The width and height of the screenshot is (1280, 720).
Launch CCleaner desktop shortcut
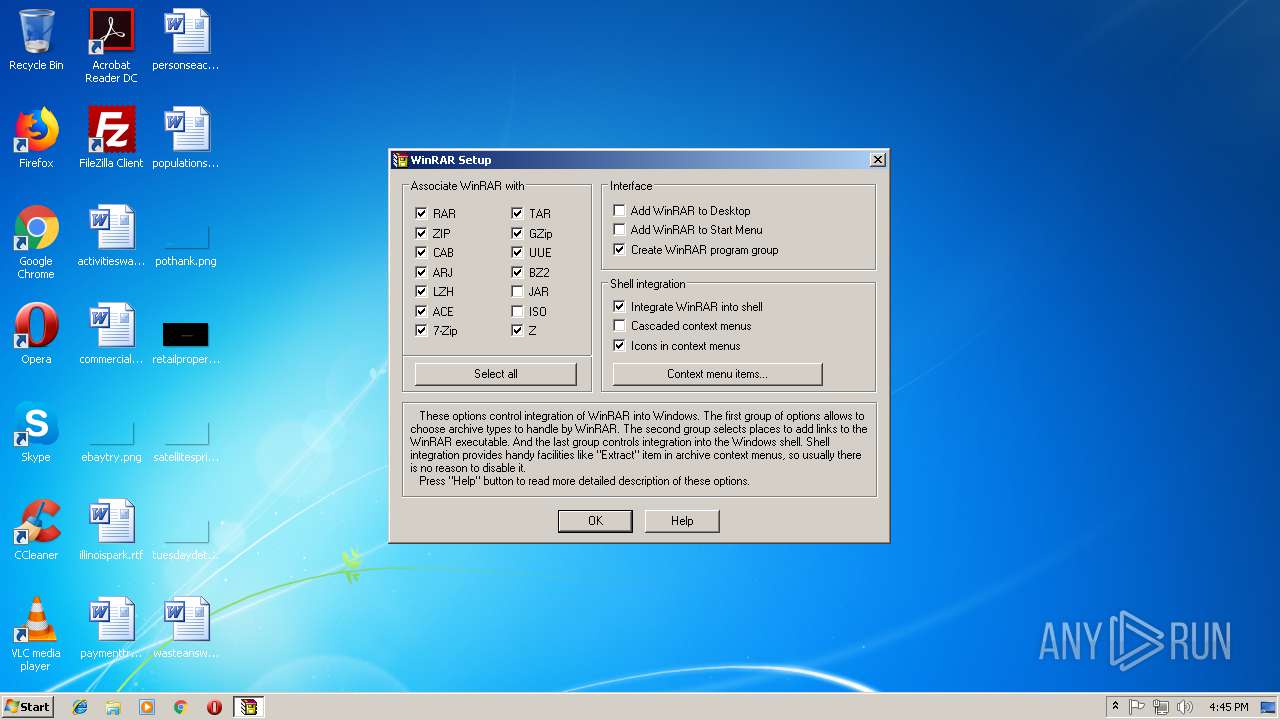coord(36,530)
